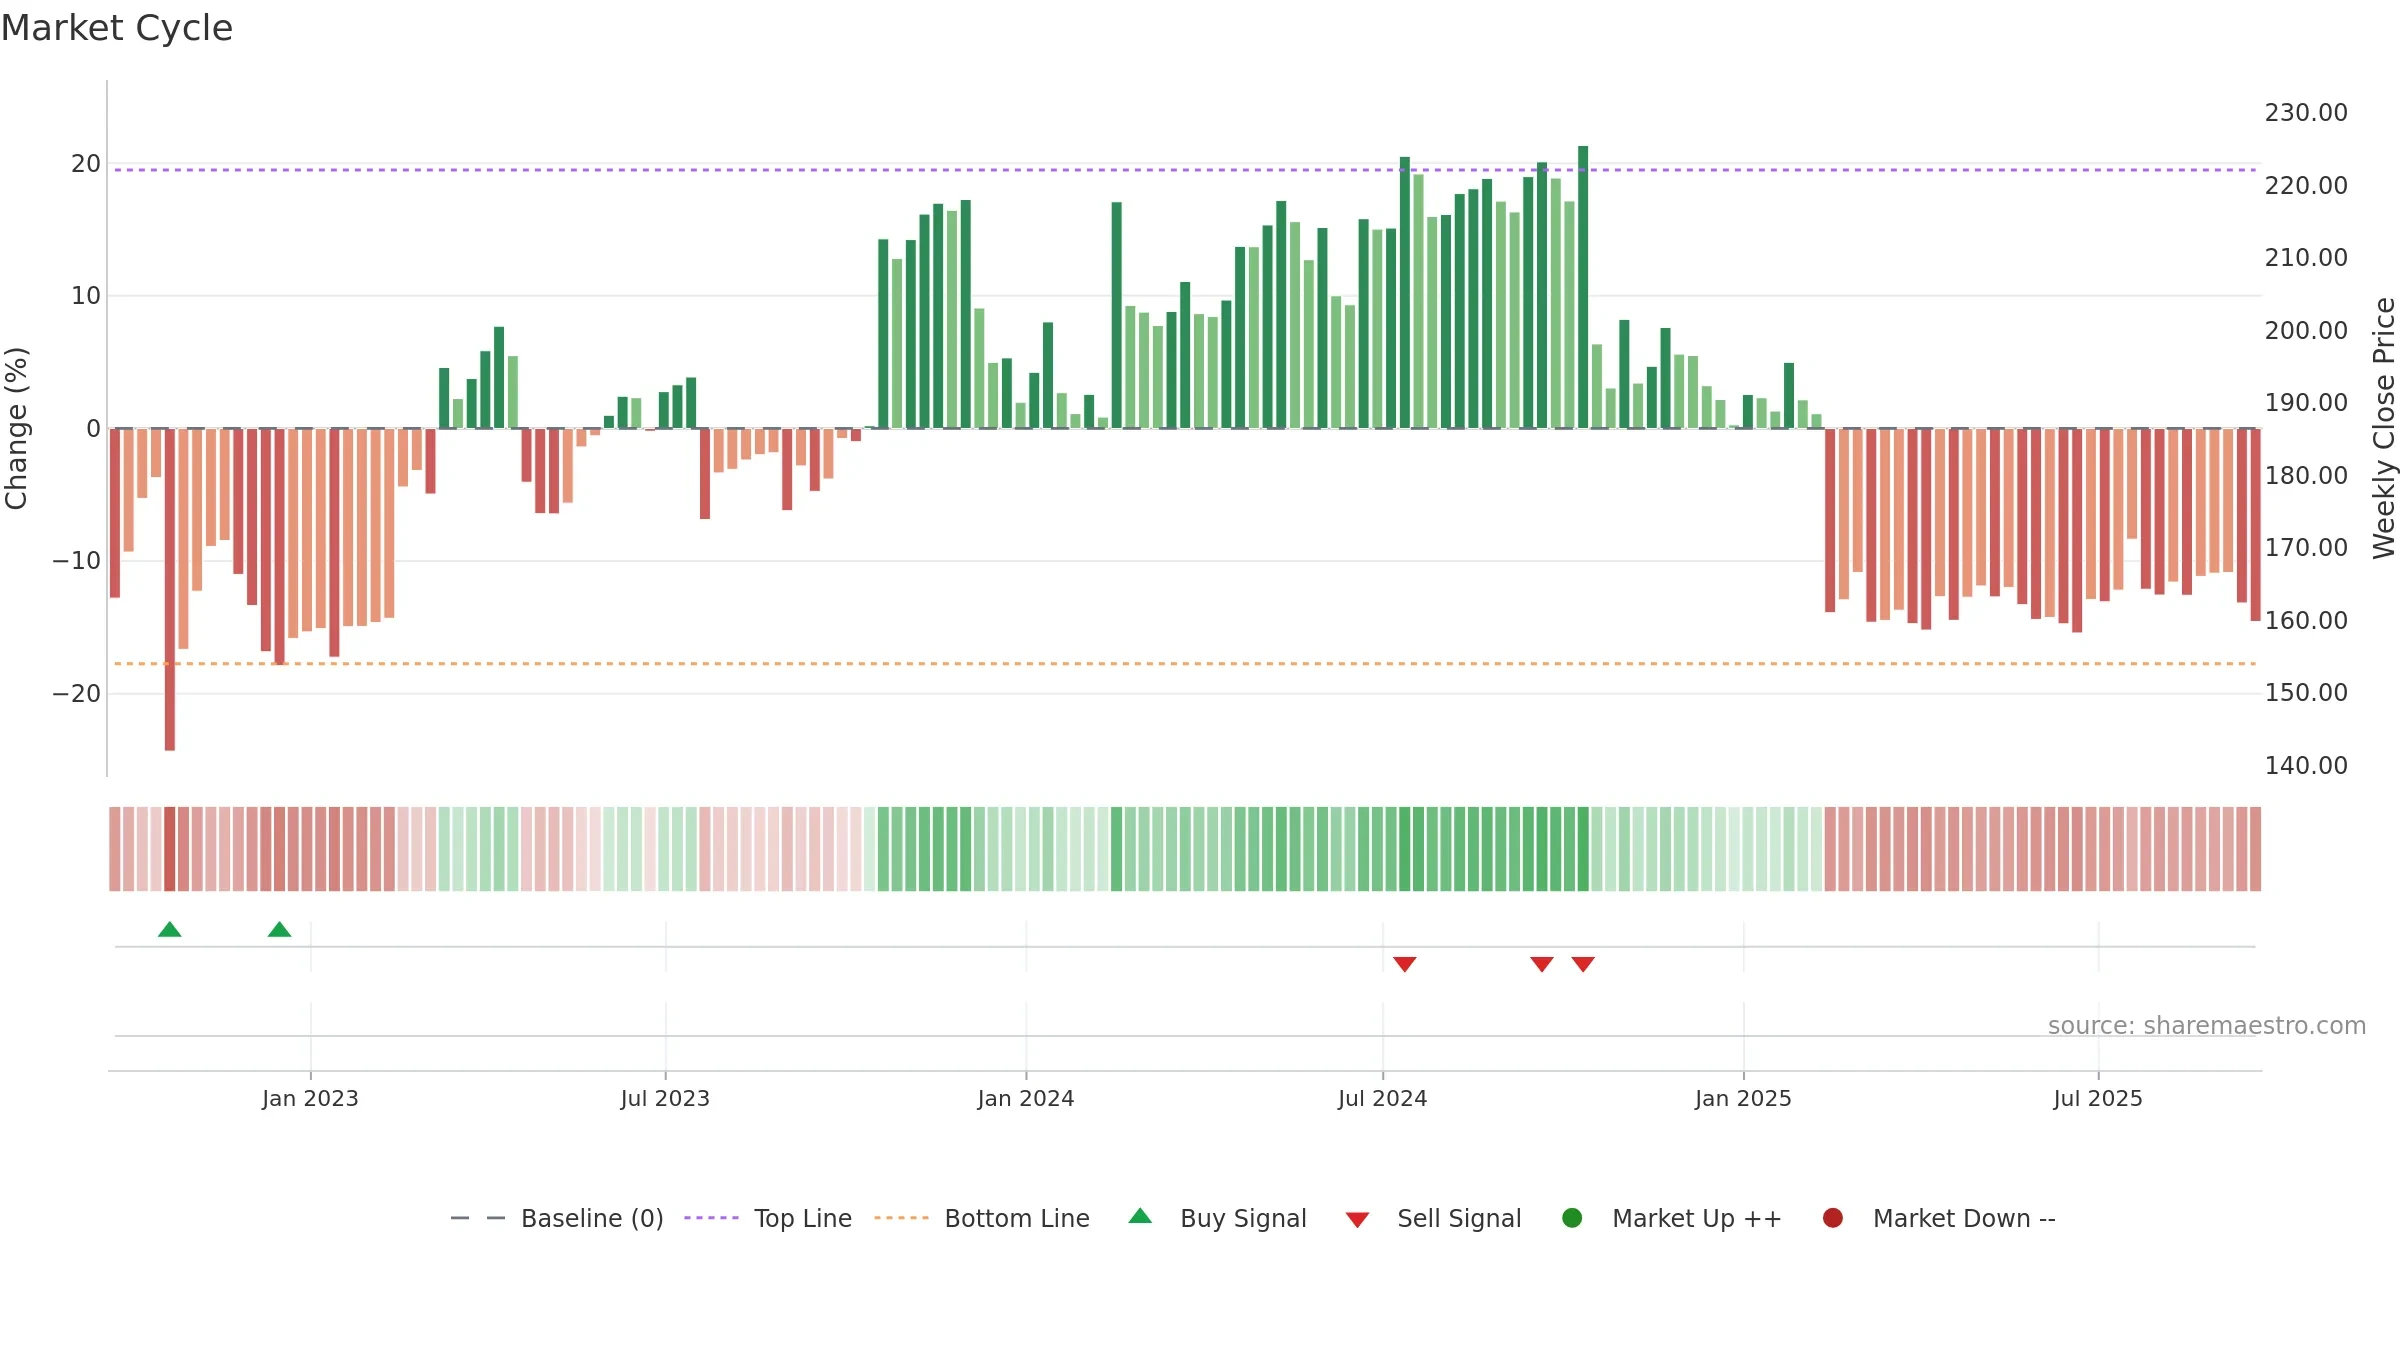Click the Jan 2025 x-axis label

1744,1098
